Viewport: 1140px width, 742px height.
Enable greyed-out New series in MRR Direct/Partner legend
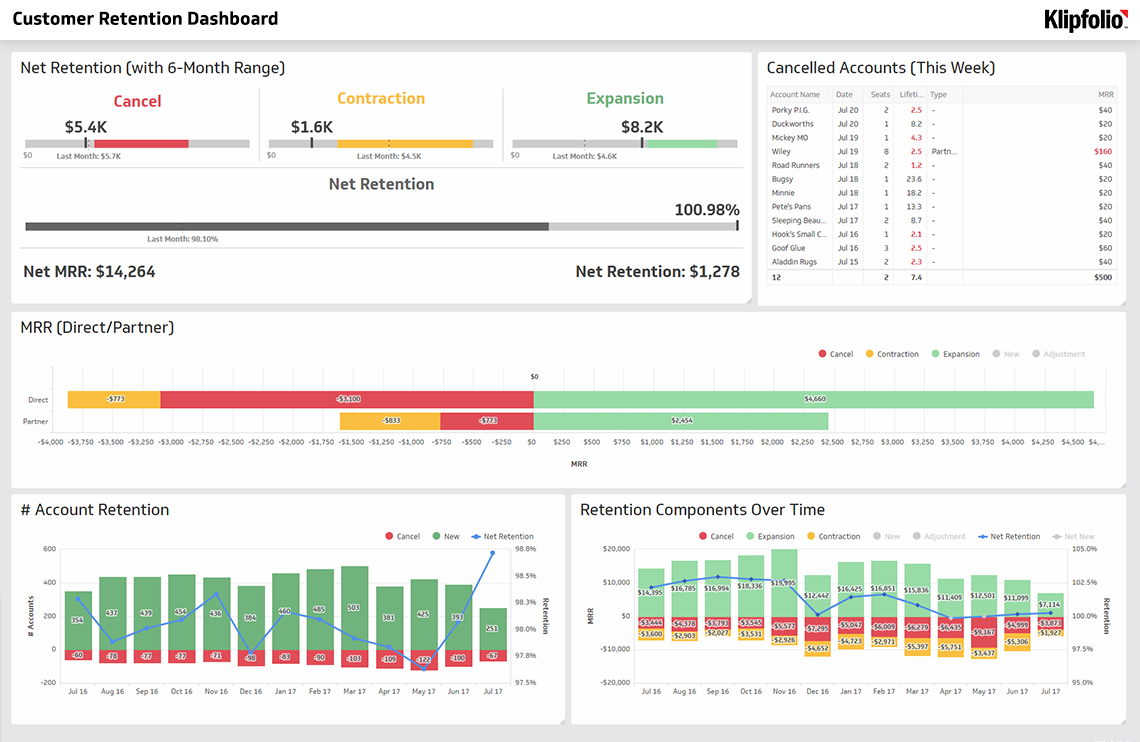point(1005,354)
